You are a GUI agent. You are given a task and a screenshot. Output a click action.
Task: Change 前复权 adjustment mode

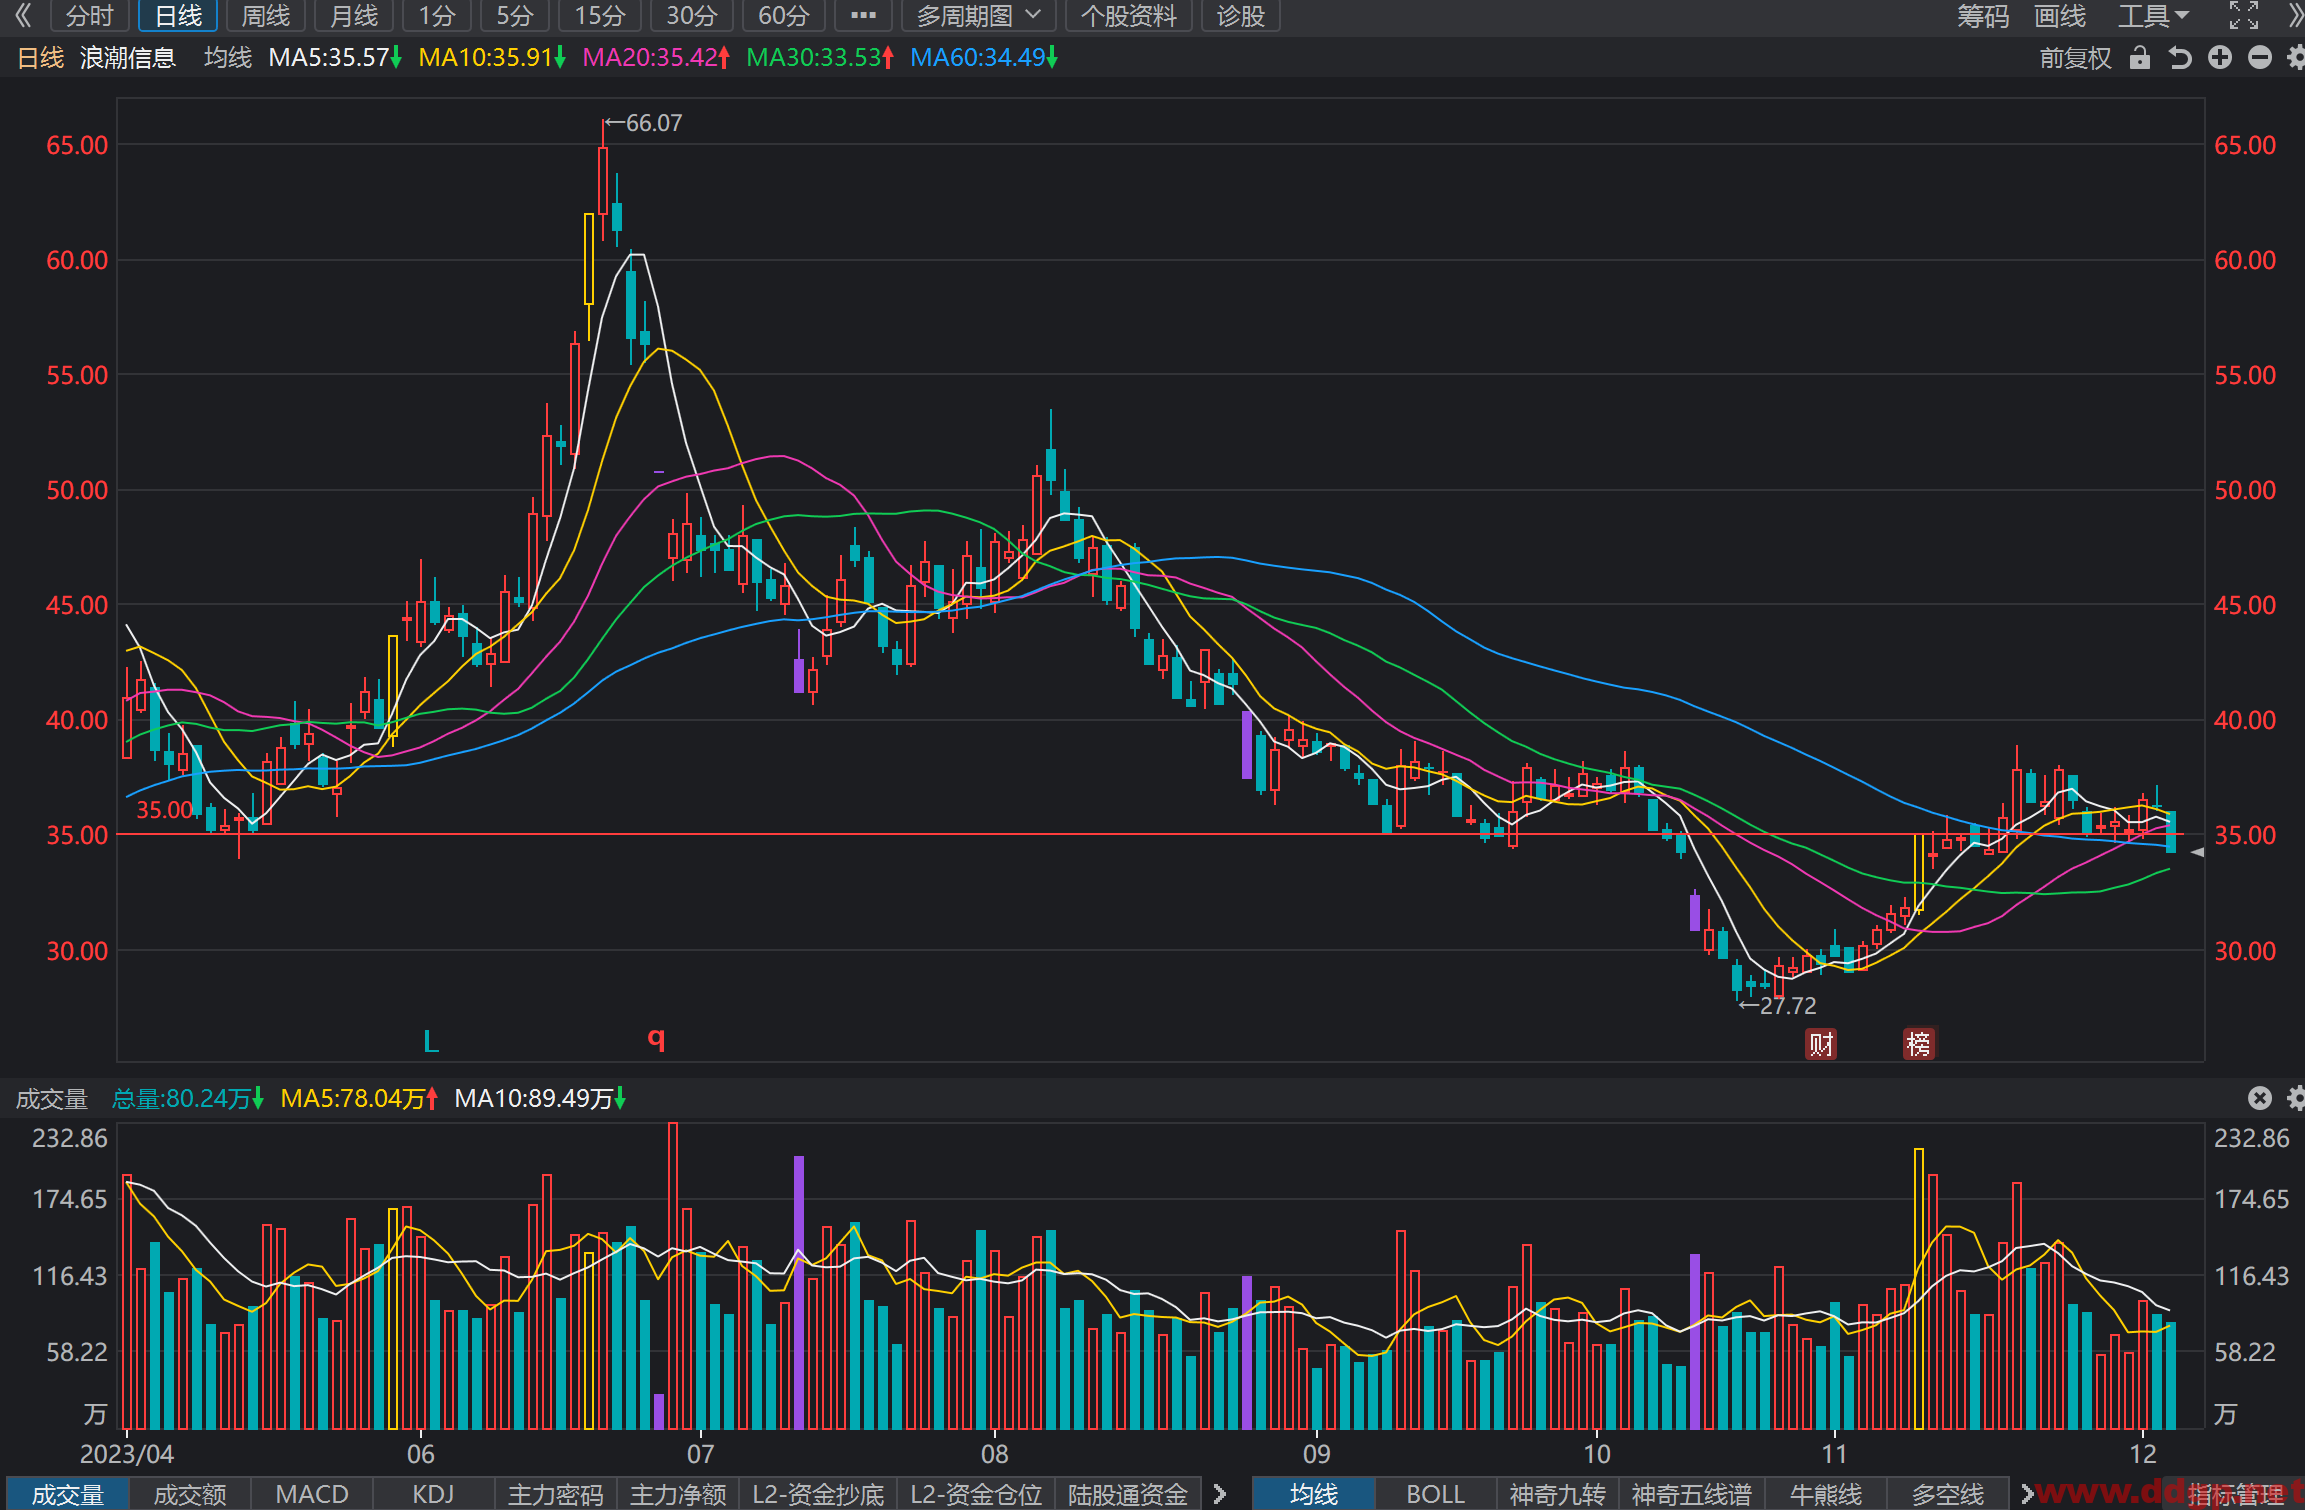click(2075, 58)
